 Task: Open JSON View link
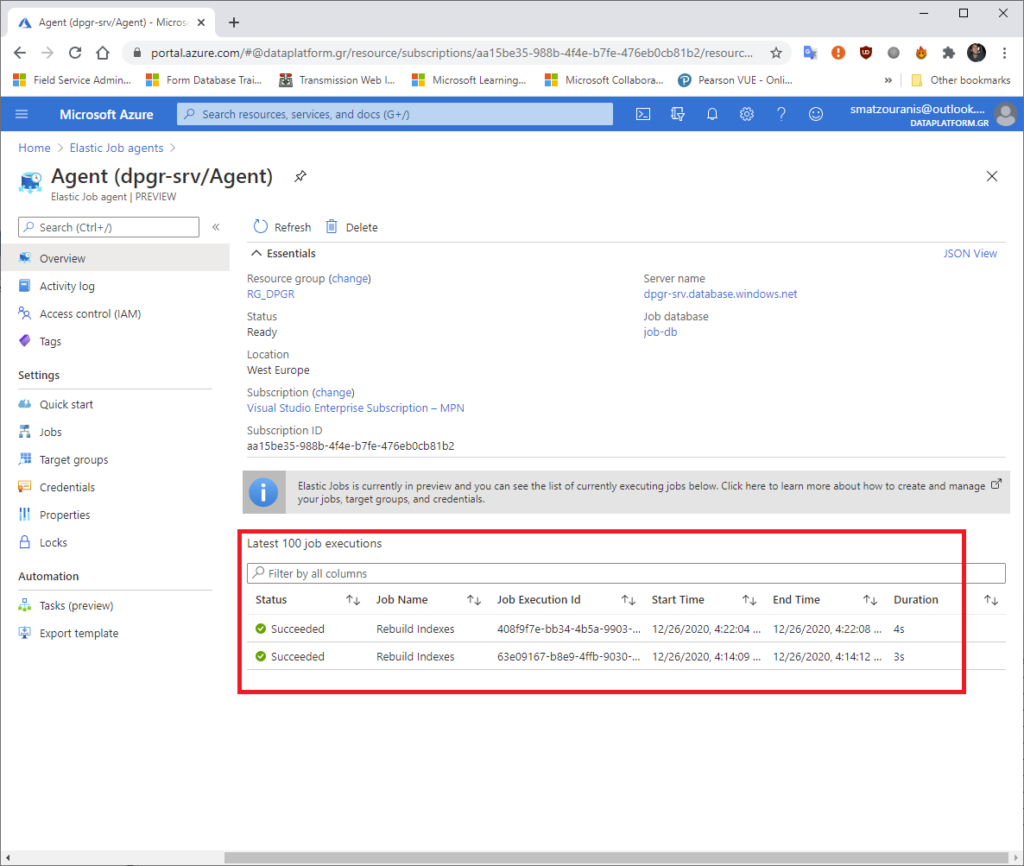coord(970,253)
